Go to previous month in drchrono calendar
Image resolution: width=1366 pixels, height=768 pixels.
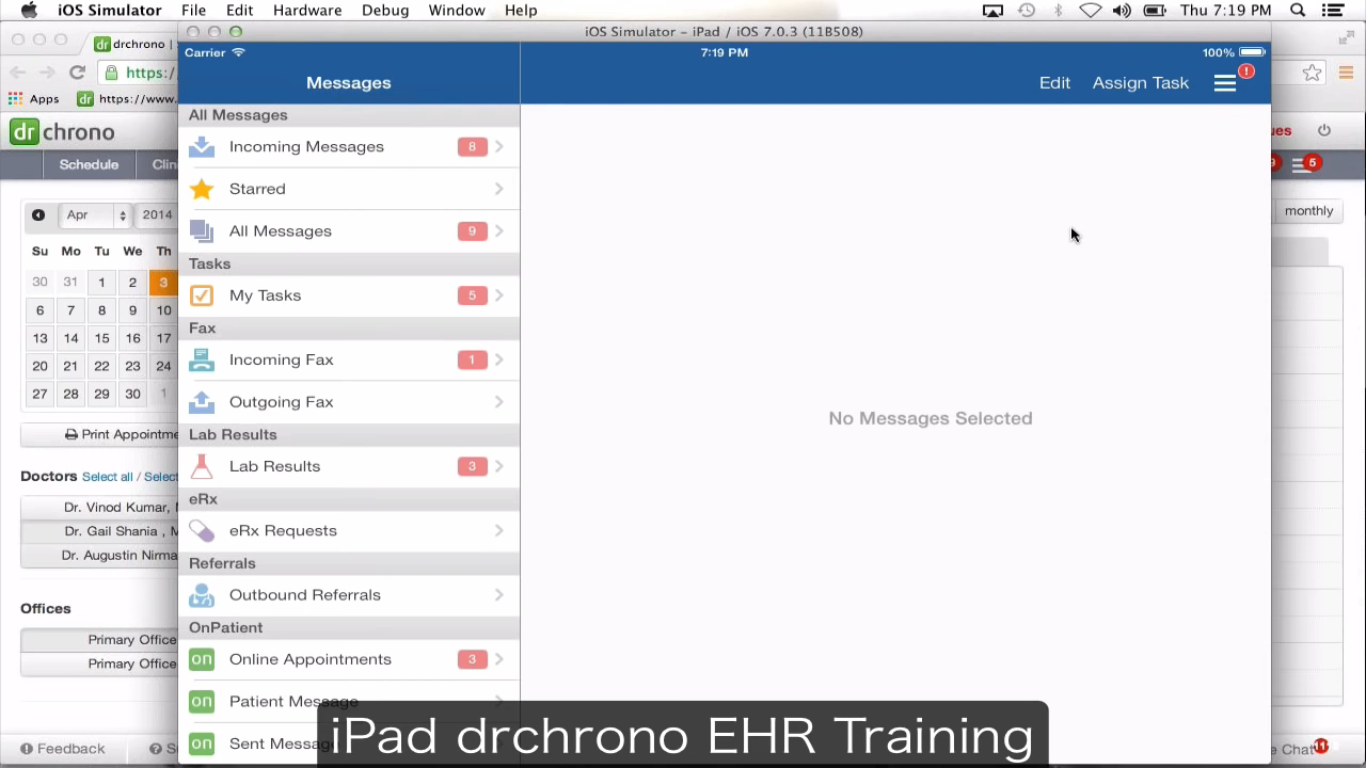point(38,215)
